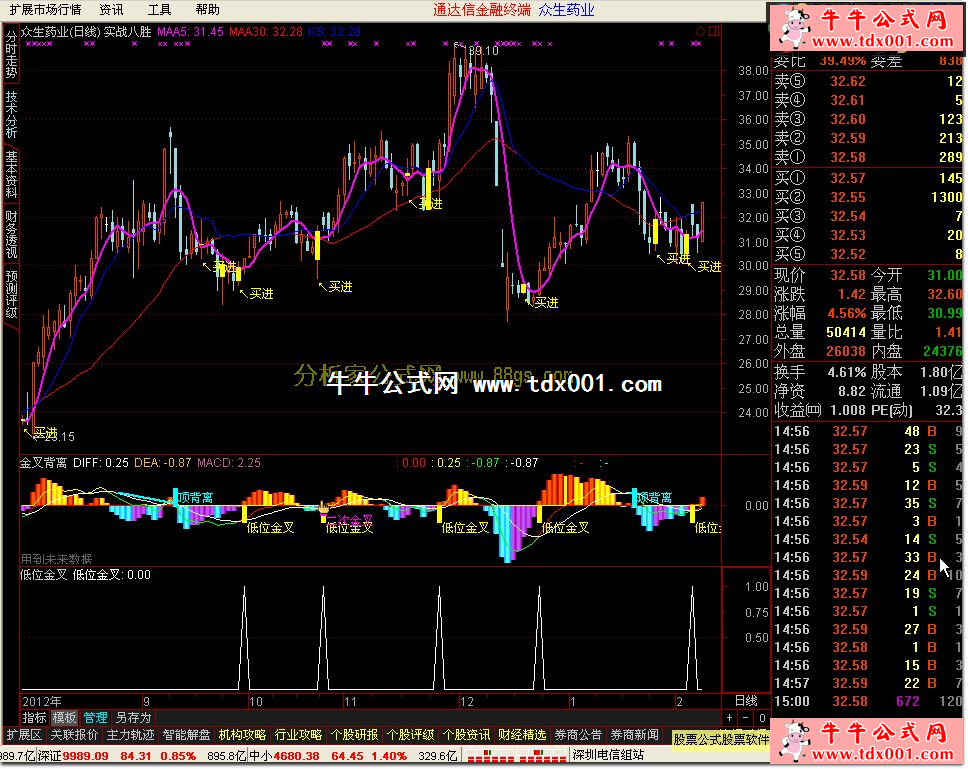
Task: Open the 工具 menu
Action: (x=159, y=10)
